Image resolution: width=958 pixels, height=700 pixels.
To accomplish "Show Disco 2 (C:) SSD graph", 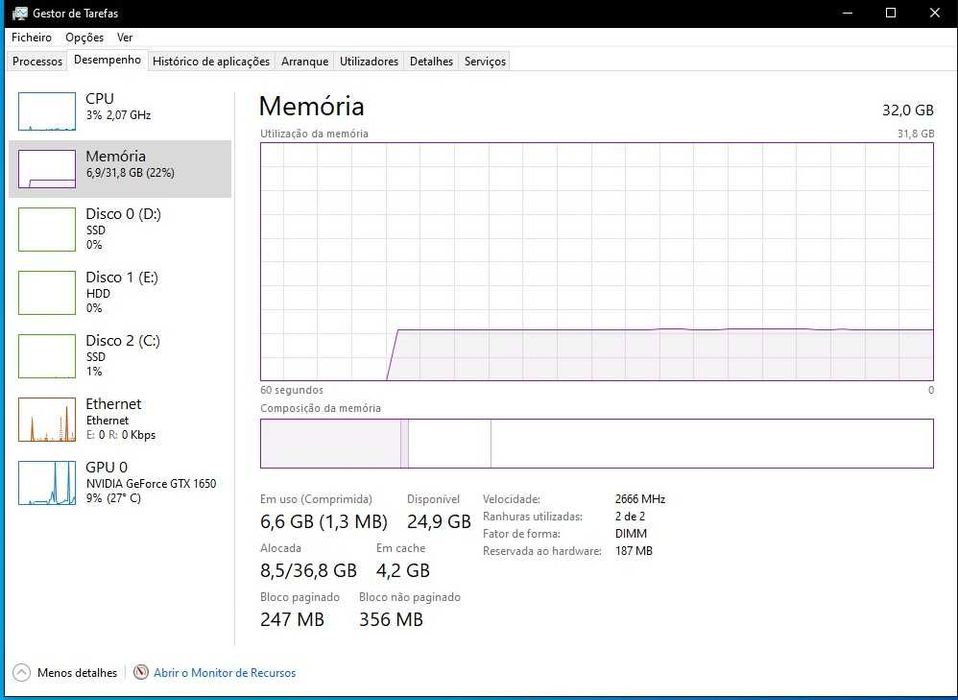I will [47, 355].
